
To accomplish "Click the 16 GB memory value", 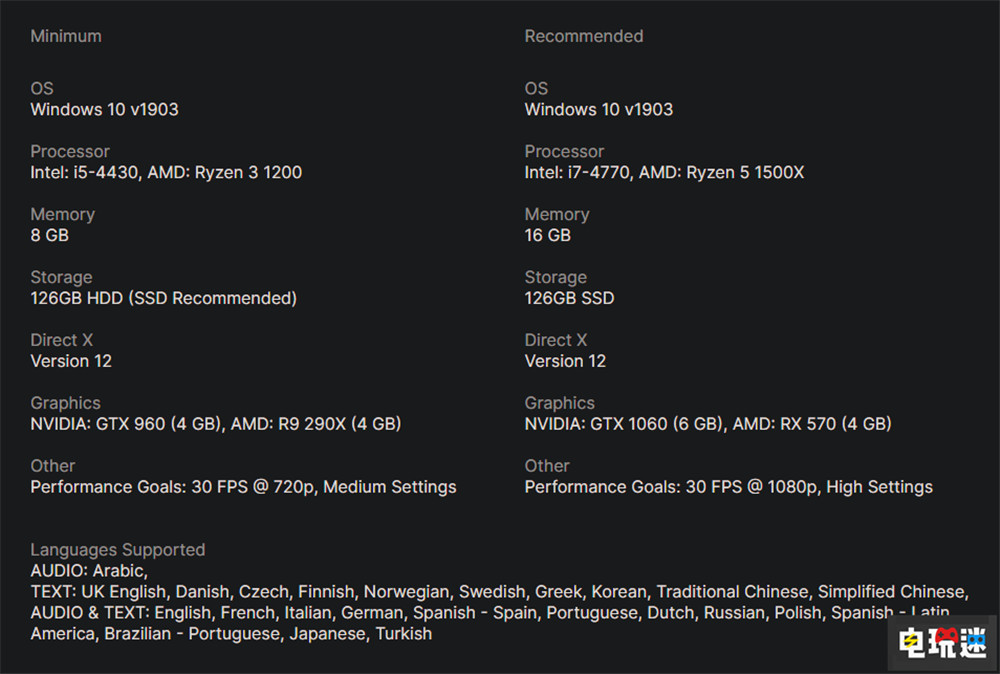I will pos(548,235).
